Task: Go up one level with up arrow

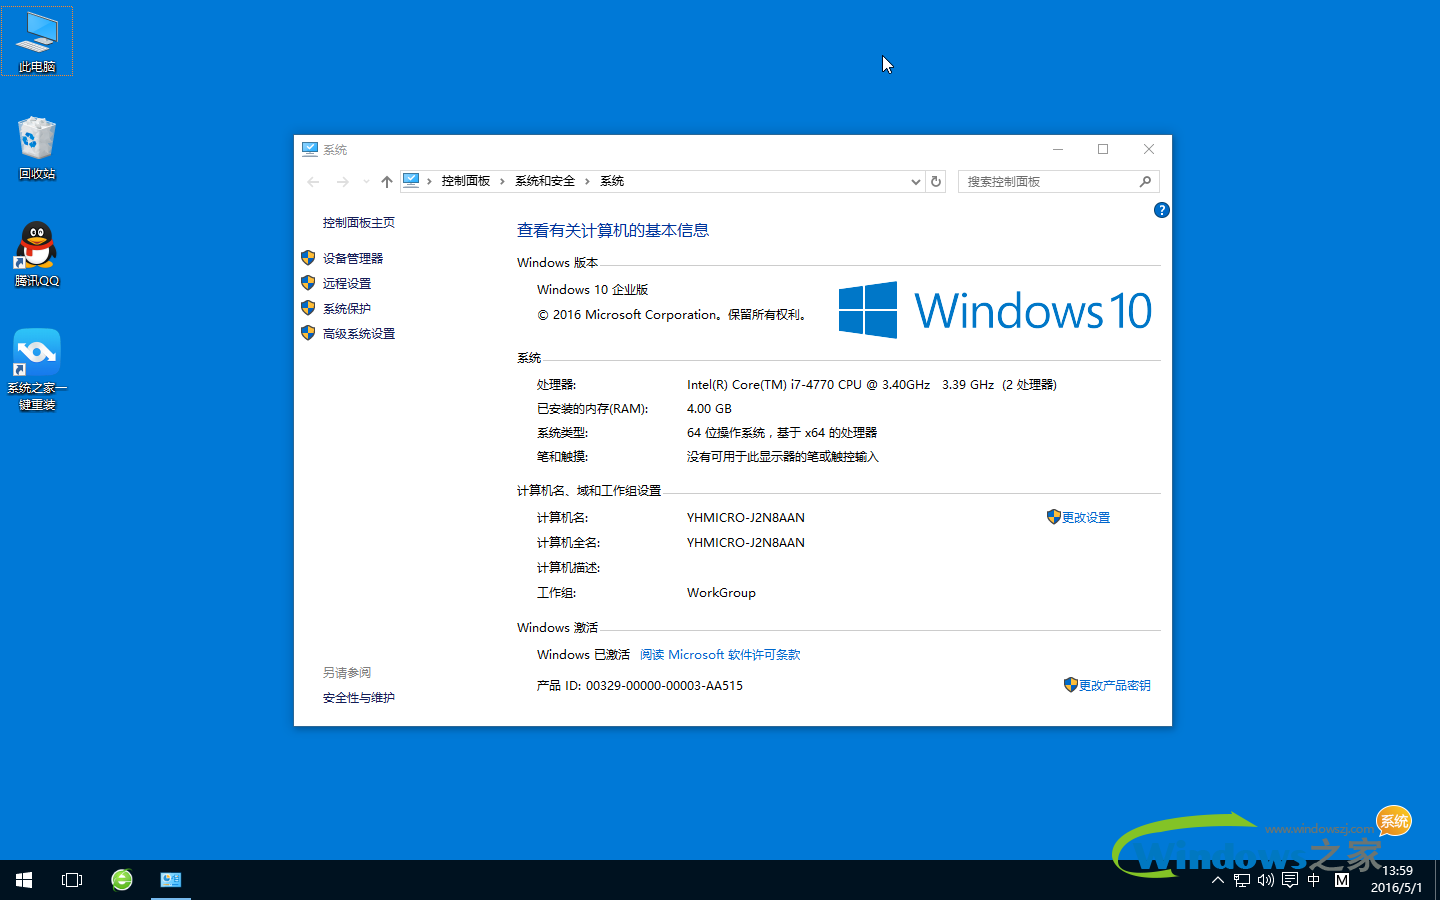Action: click(x=387, y=182)
